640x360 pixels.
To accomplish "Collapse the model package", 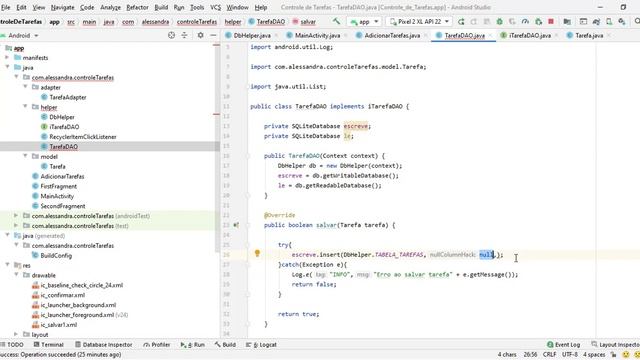I will click(x=25, y=156).
